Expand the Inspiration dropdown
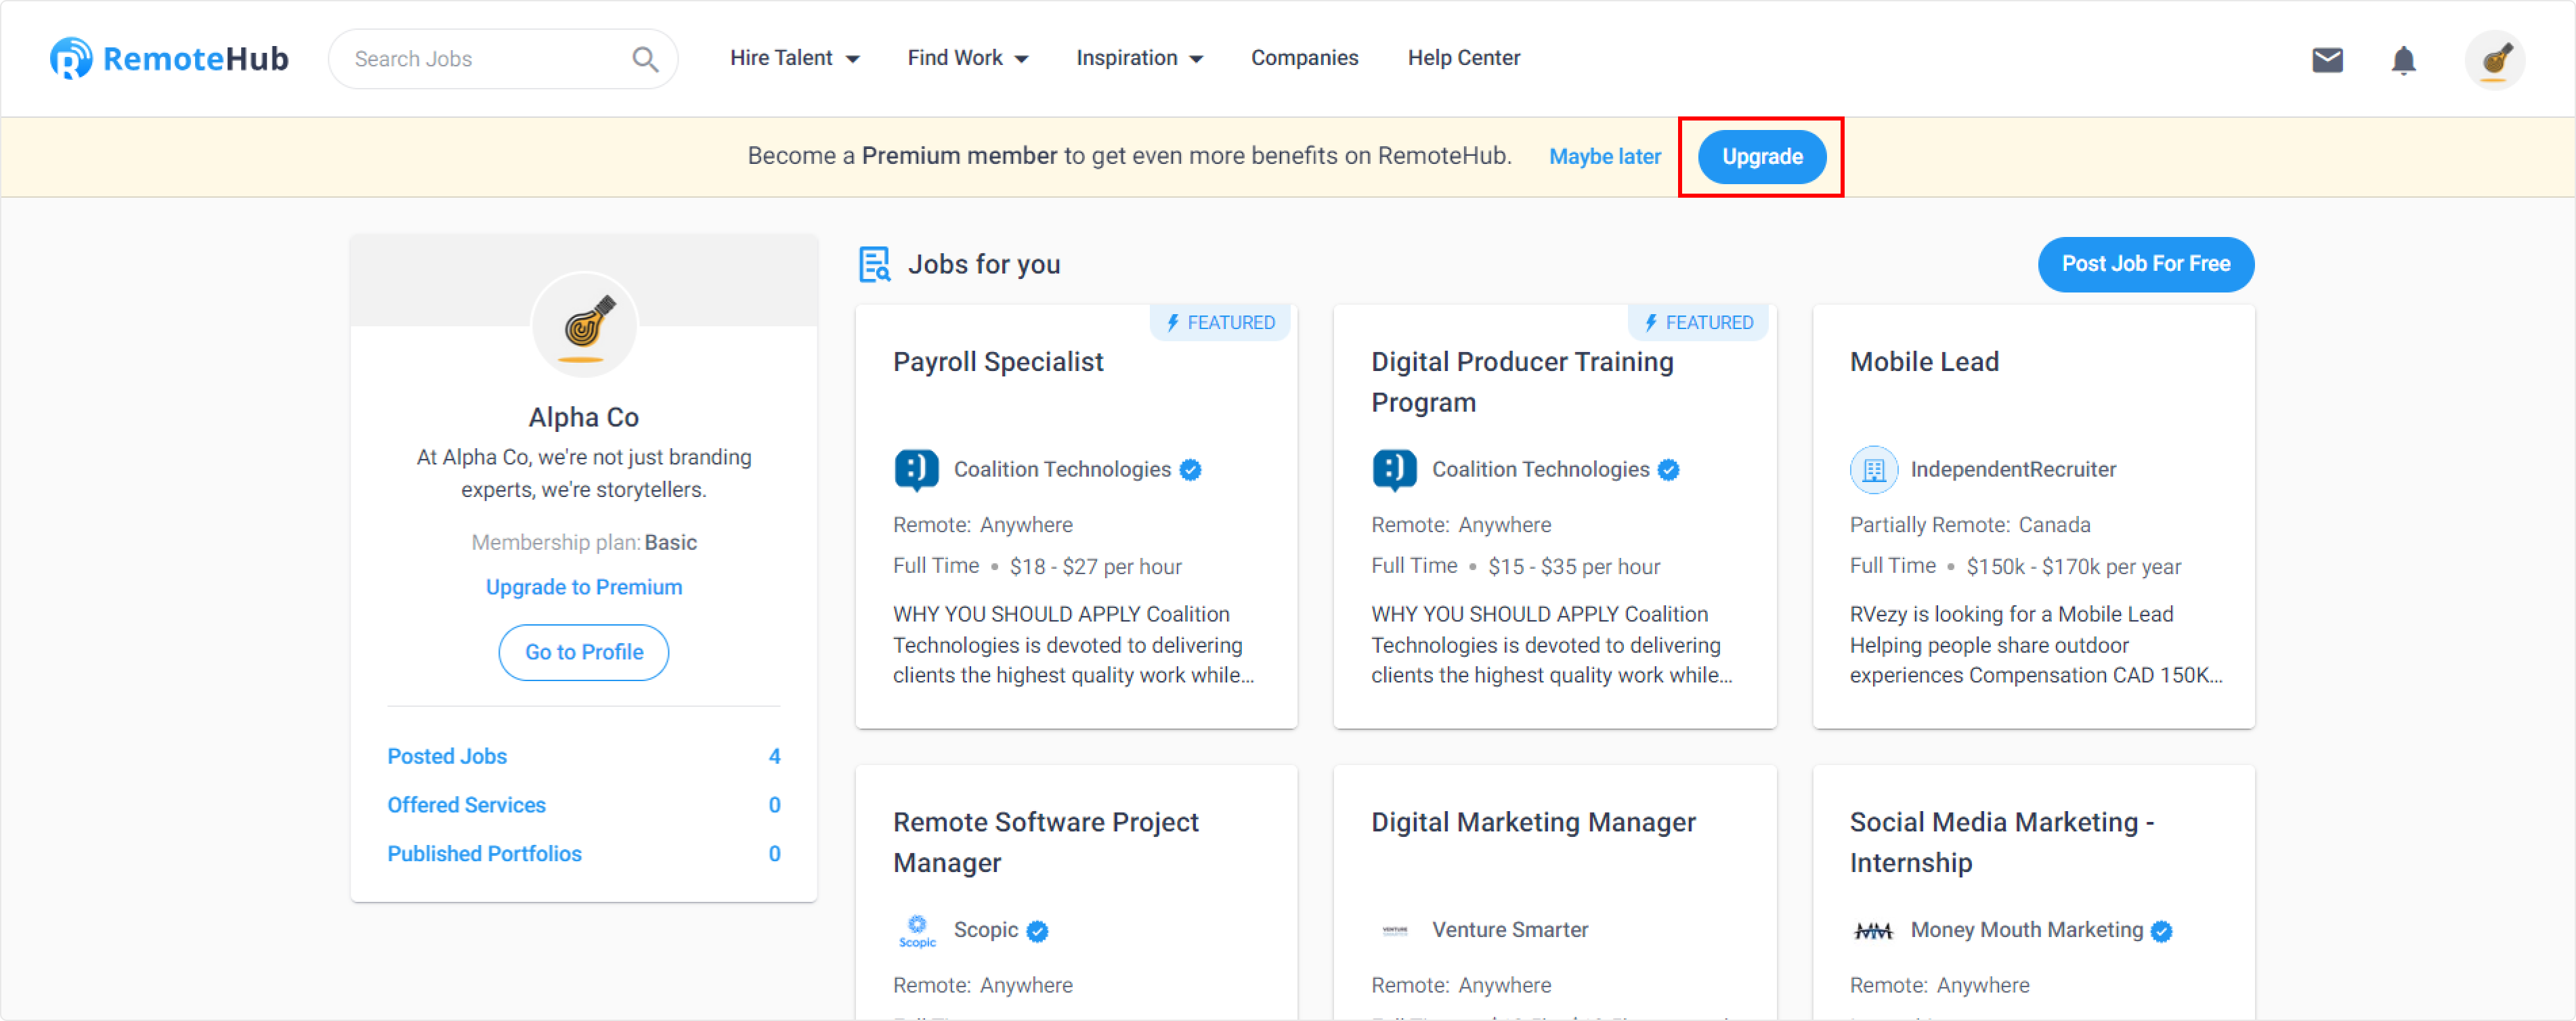 coord(1139,58)
